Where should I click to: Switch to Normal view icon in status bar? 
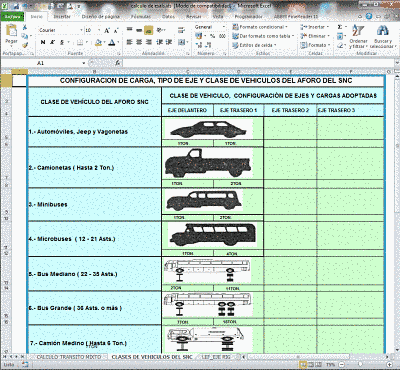pos(303,365)
